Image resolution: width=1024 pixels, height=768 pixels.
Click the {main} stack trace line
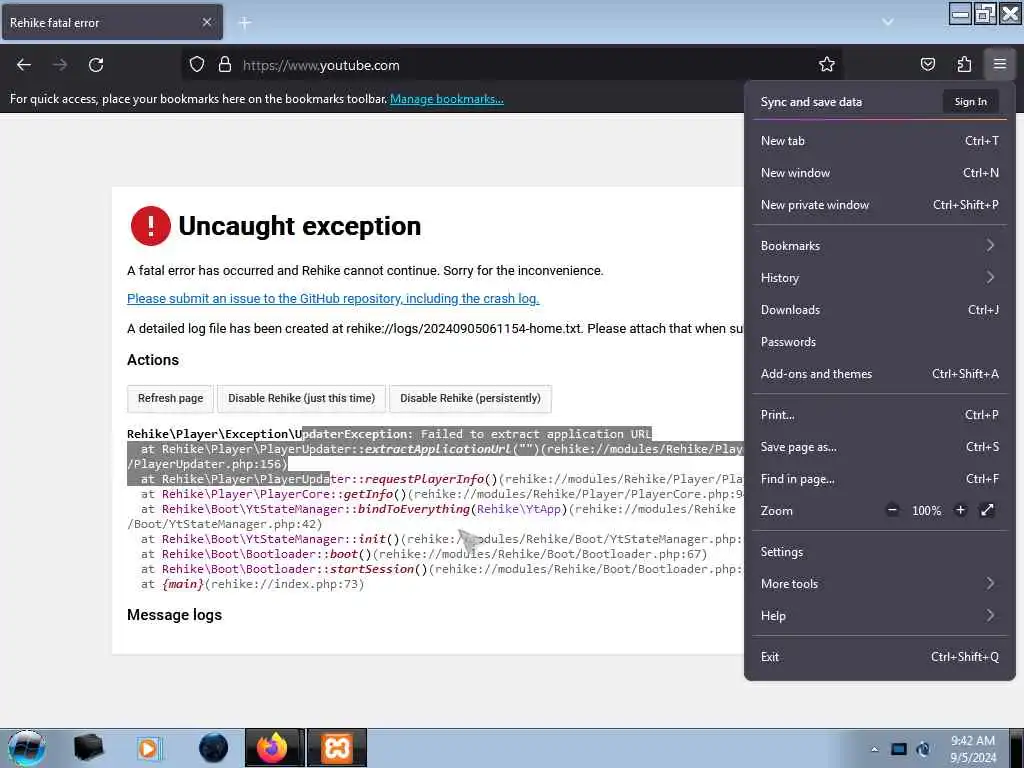coord(252,584)
